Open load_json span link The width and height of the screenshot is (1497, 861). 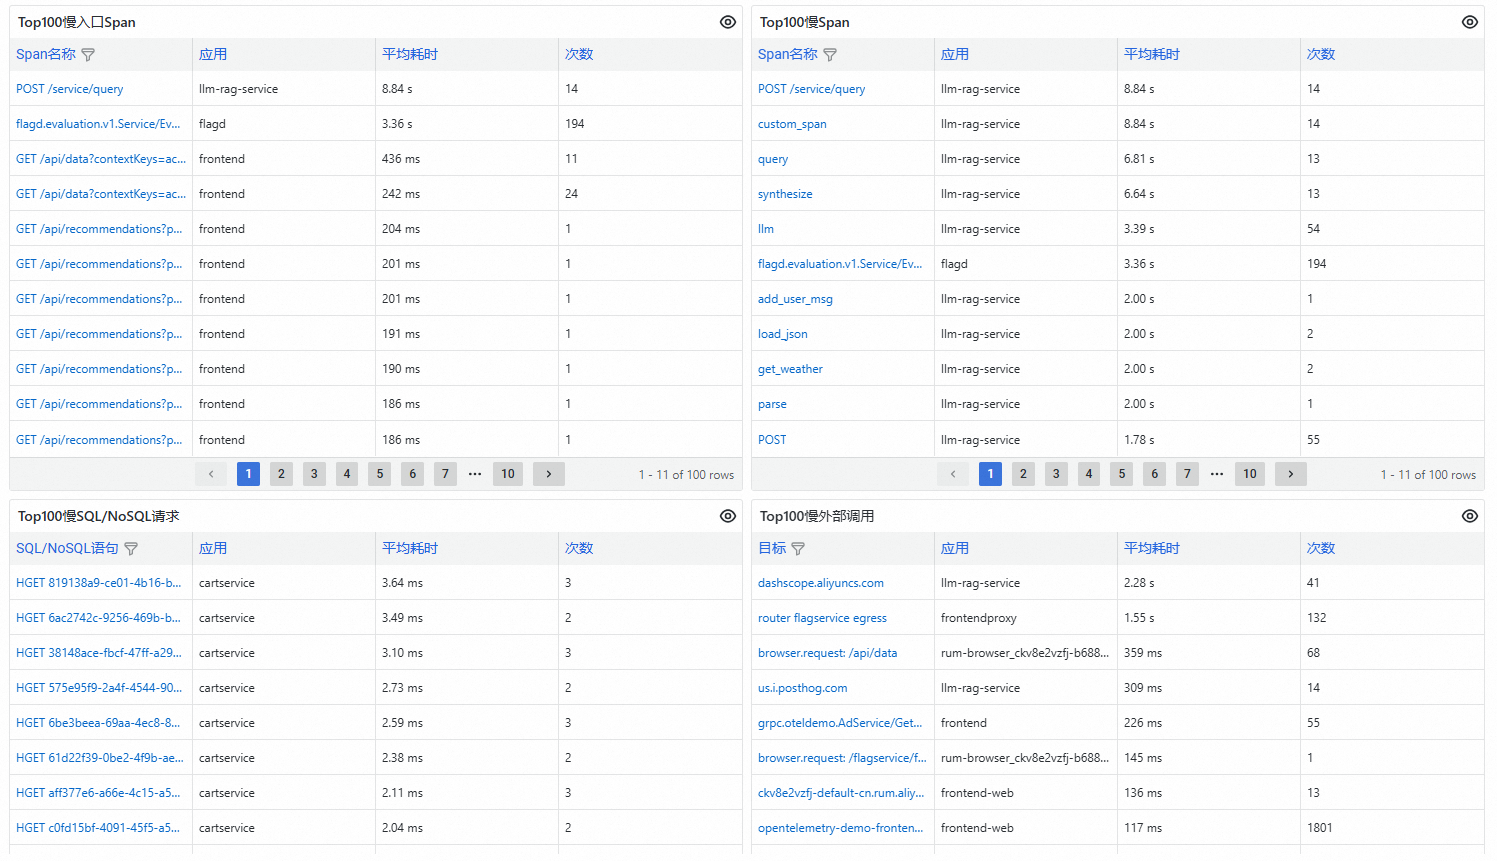(783, 334)
